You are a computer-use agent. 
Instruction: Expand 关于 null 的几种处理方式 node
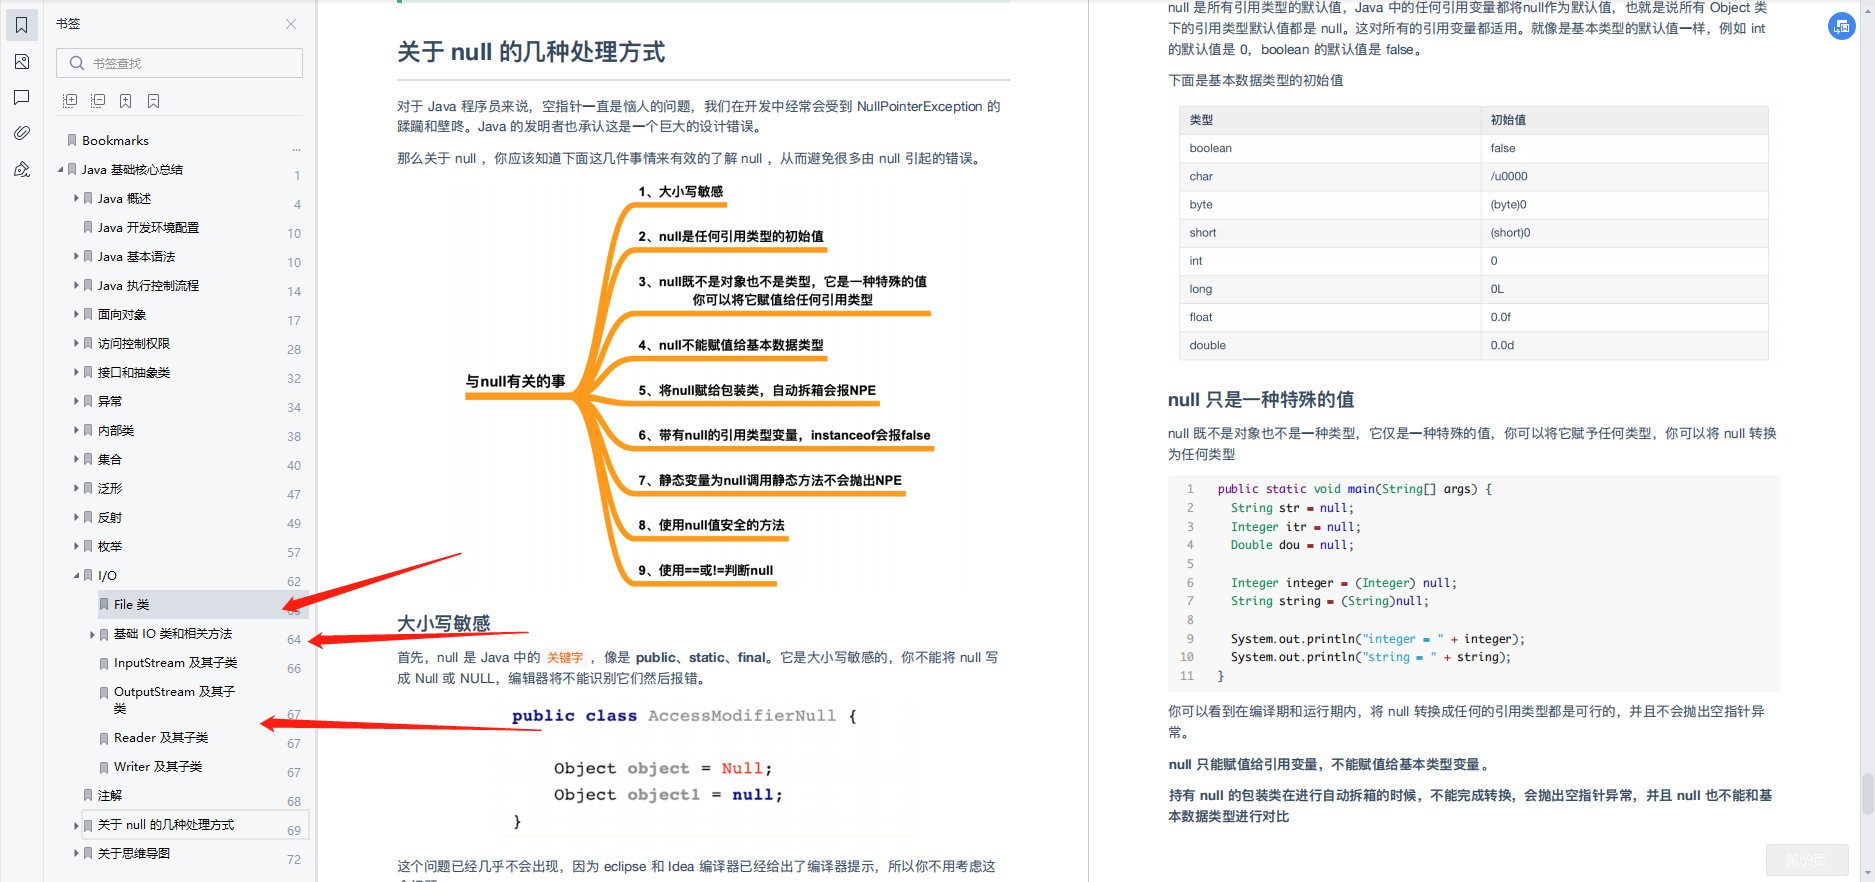pos(76,825)
